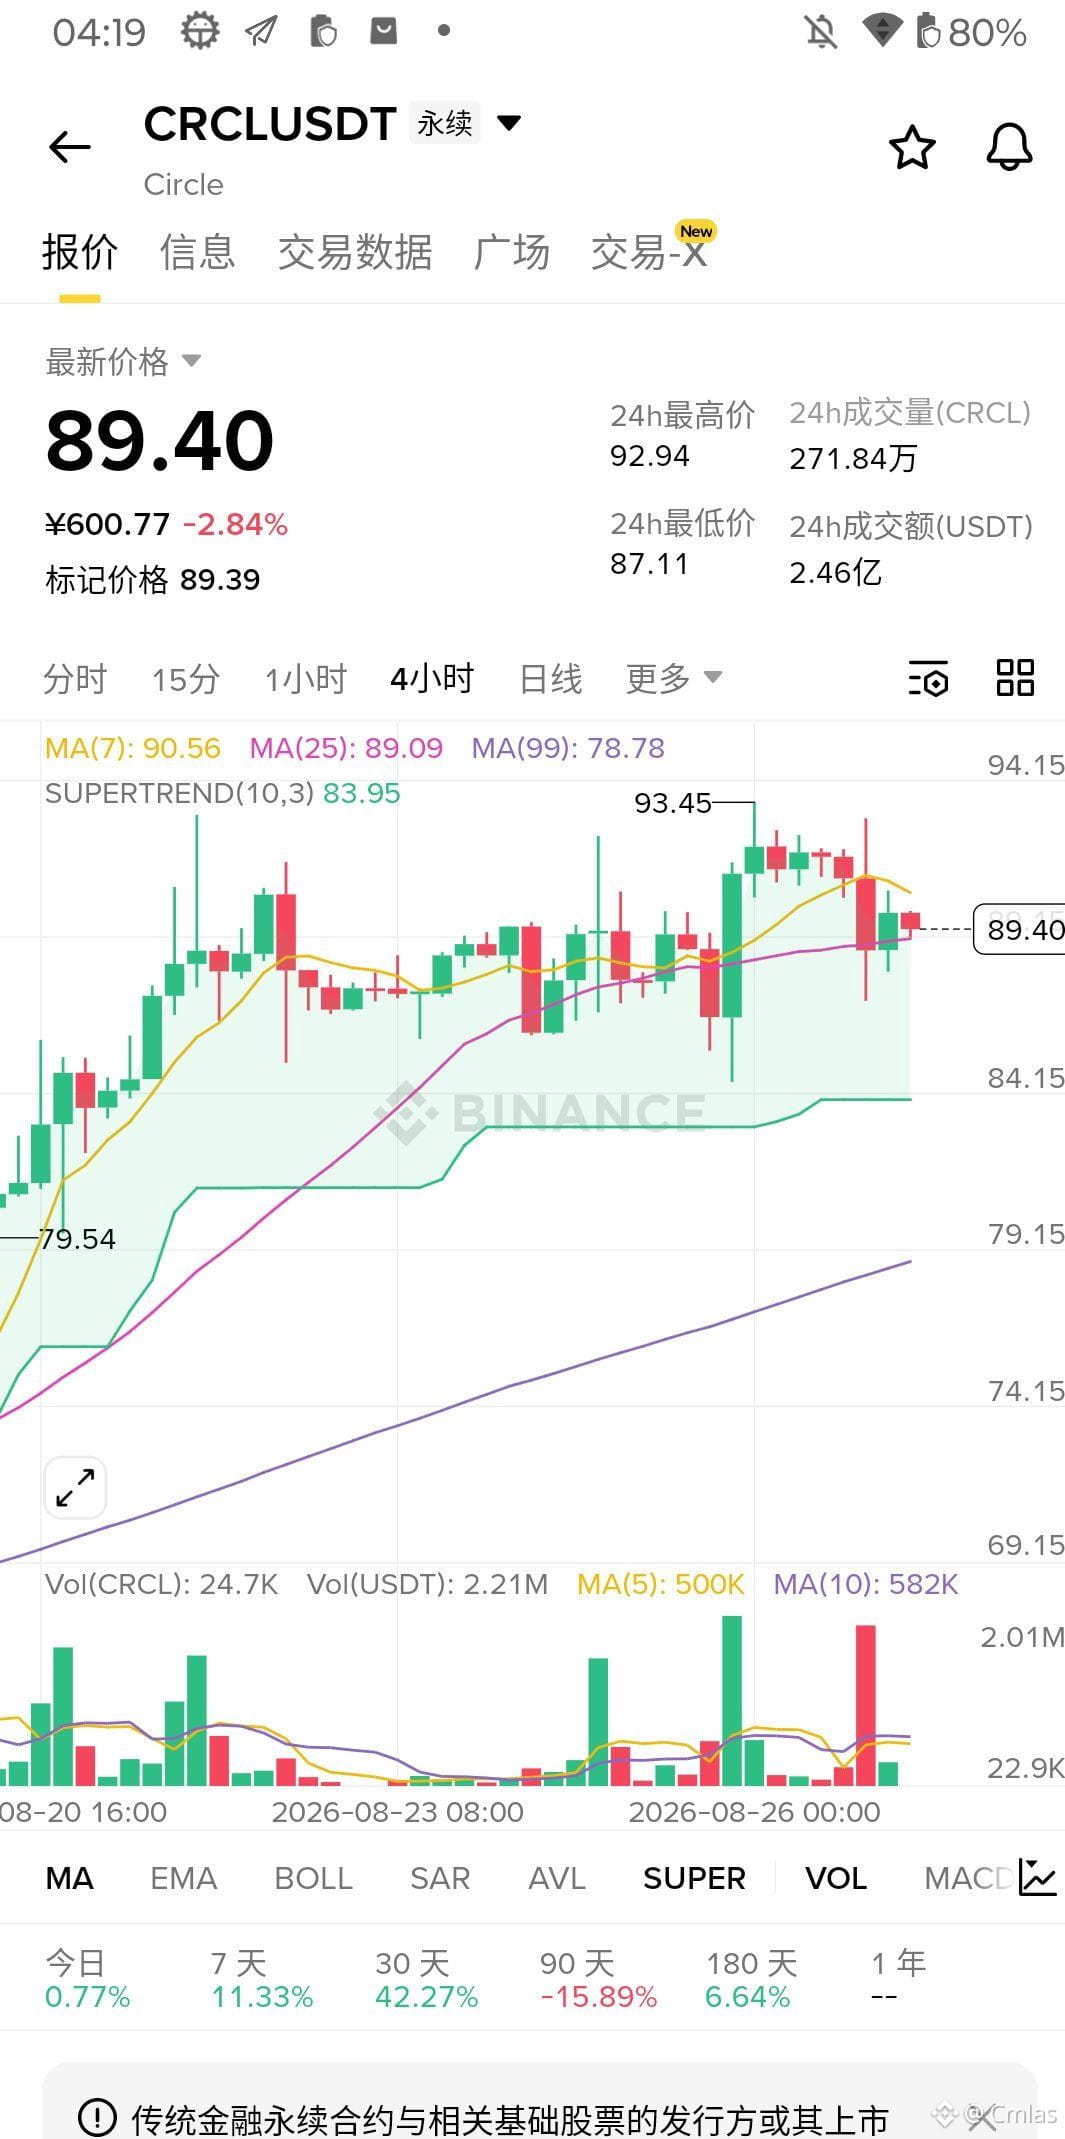Open price alert bell icon
The image size is (1065, 2139).
point(1009,147)
